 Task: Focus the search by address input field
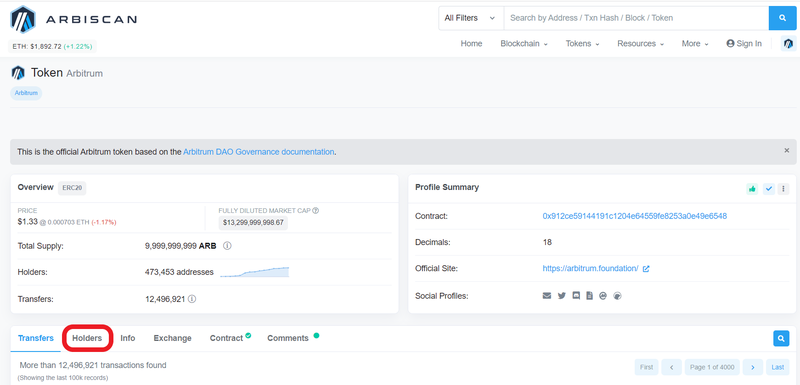pyautogui.click(x=636, y=18)
